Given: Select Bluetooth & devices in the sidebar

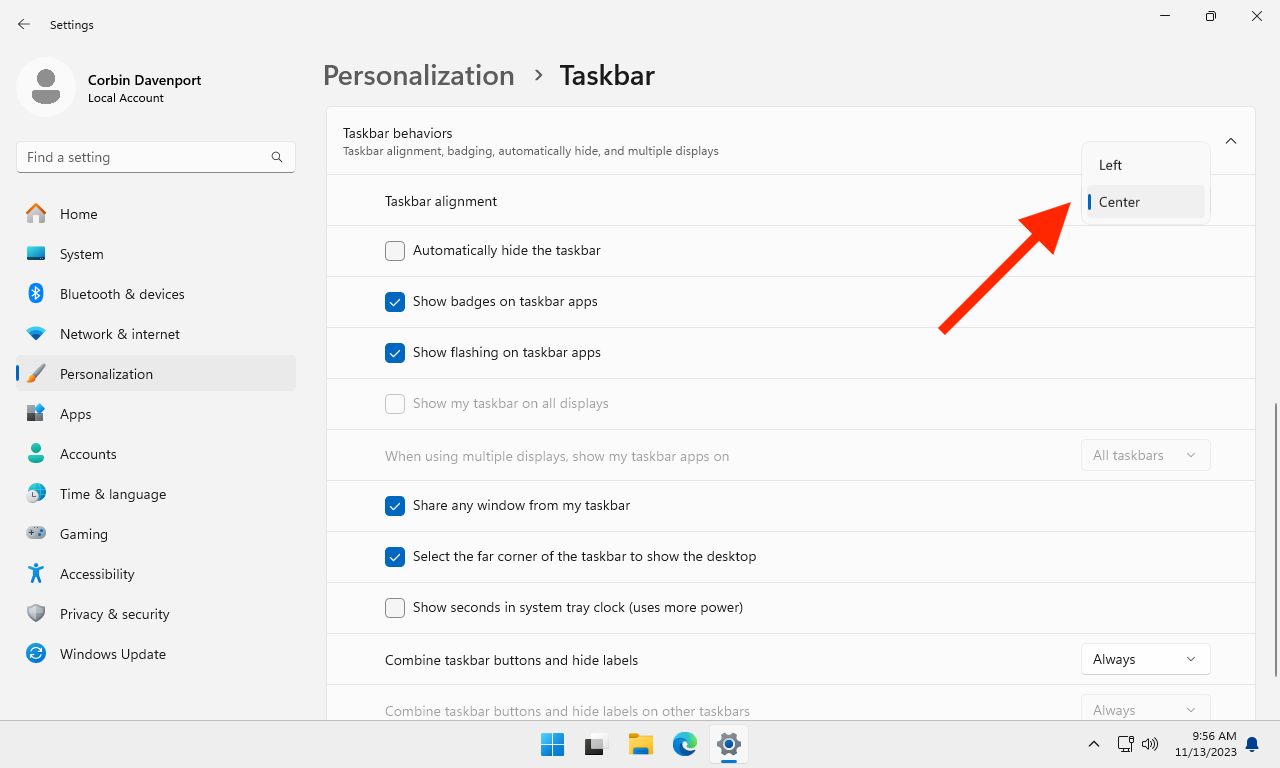Looking at the screenshot, I should tap(122, 293).
